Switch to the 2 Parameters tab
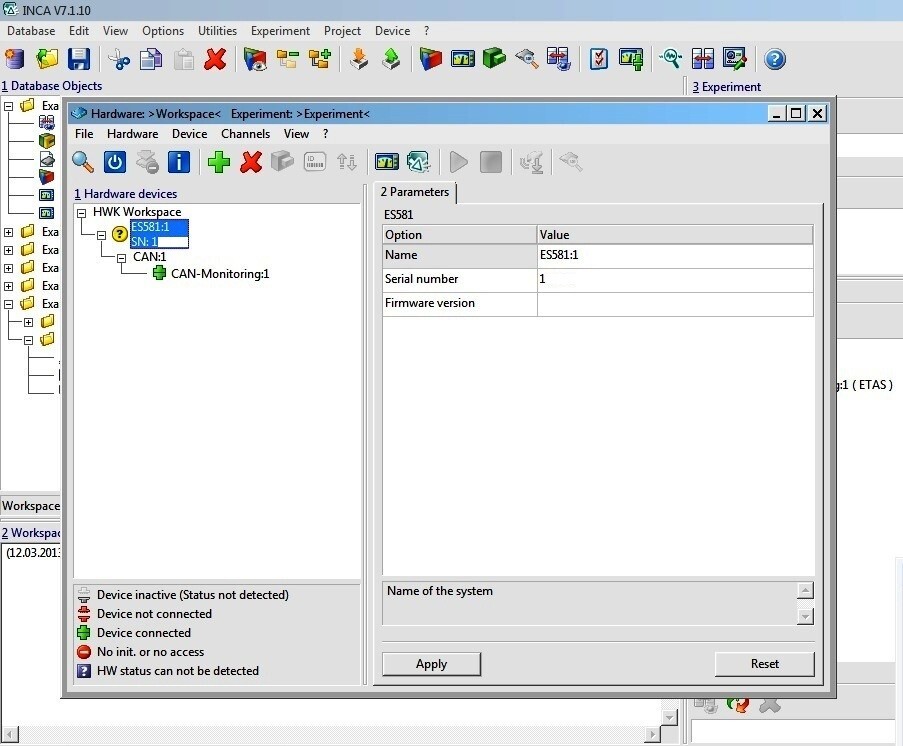 pyautogui.click(x=414, y=192)
